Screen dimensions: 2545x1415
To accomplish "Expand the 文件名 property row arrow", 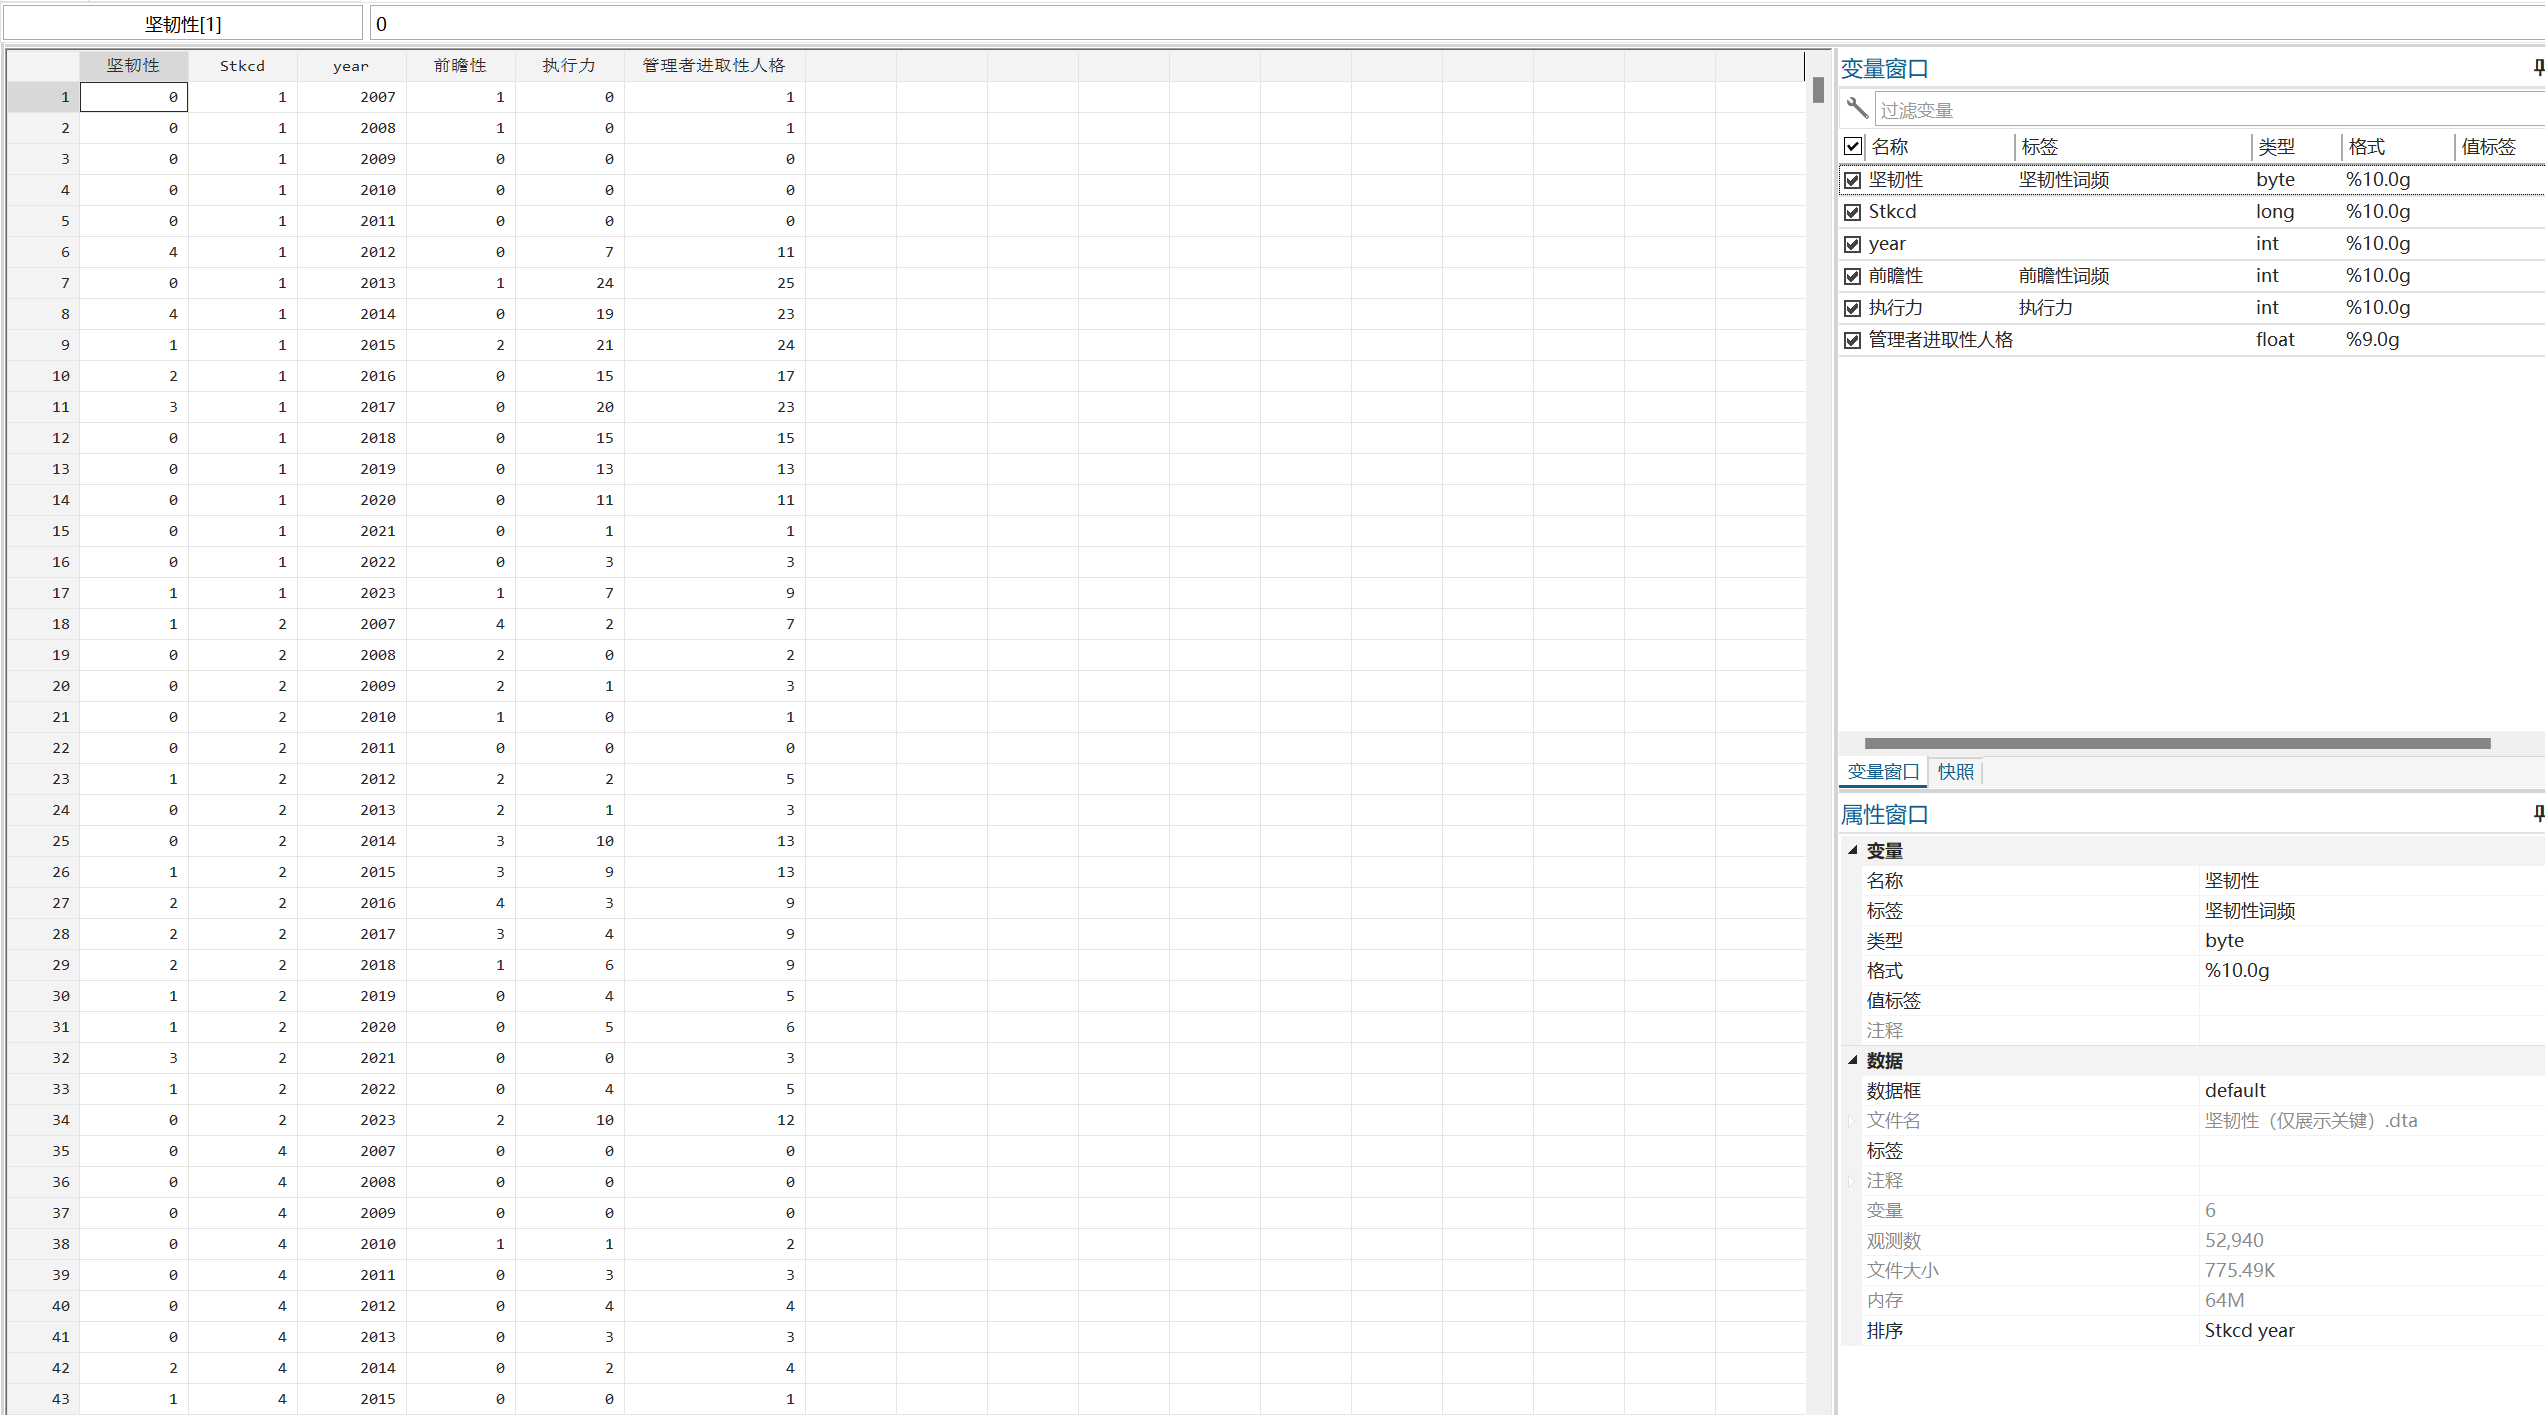I will 1852,1121.
